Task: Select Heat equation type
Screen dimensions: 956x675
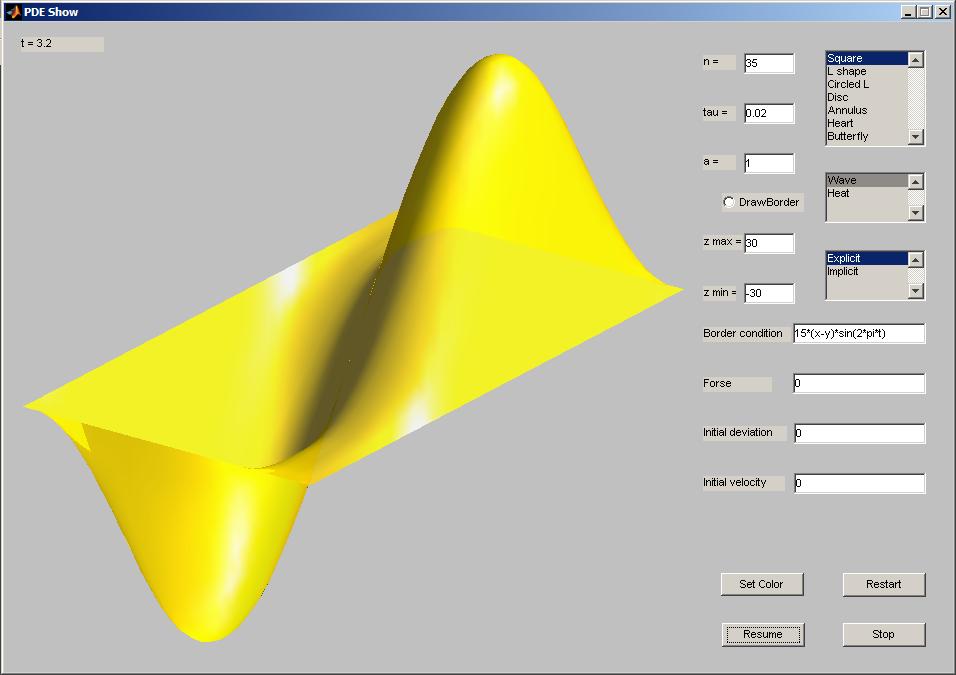Action: (866, 193)
